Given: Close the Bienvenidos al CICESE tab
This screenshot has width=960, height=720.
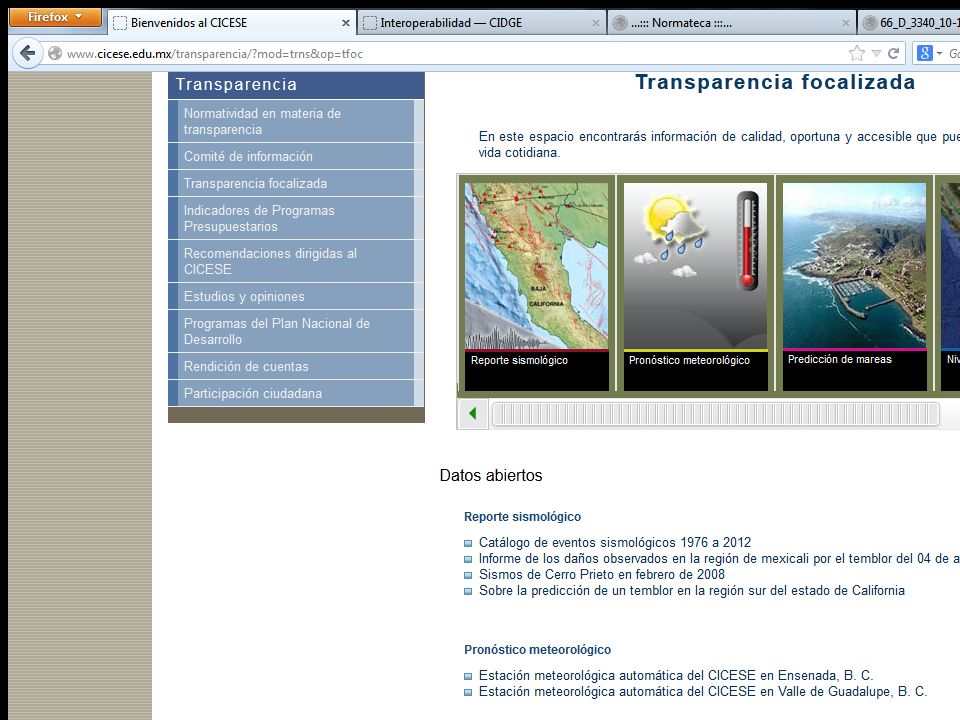Looking at the screenshot, I should (345, 23).
